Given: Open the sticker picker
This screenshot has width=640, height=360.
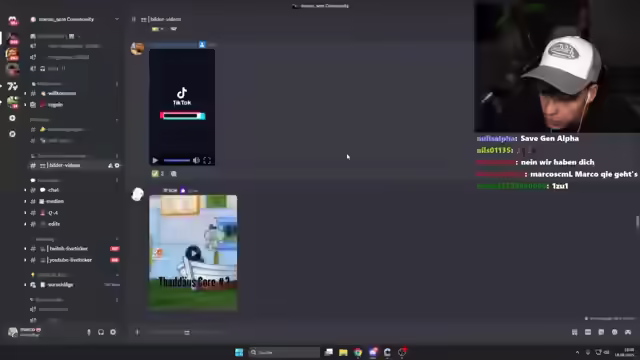Looking at the screenshot, I should point(601,332).
